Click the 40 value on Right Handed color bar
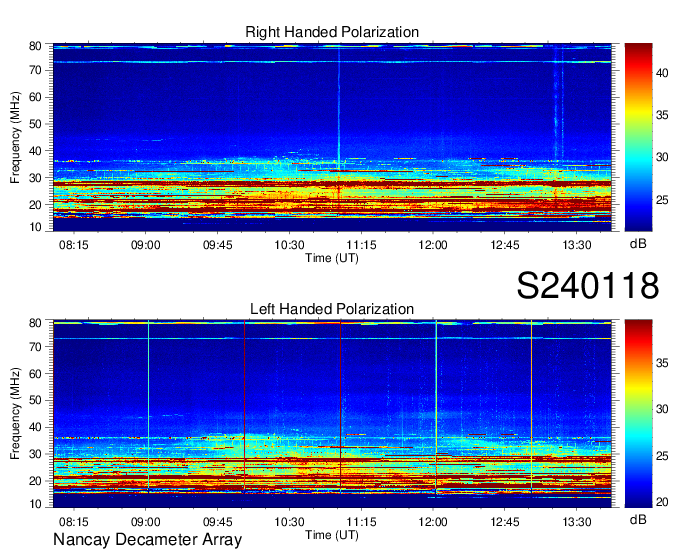The height and width of the screenshot is (552, 680). 662,73
